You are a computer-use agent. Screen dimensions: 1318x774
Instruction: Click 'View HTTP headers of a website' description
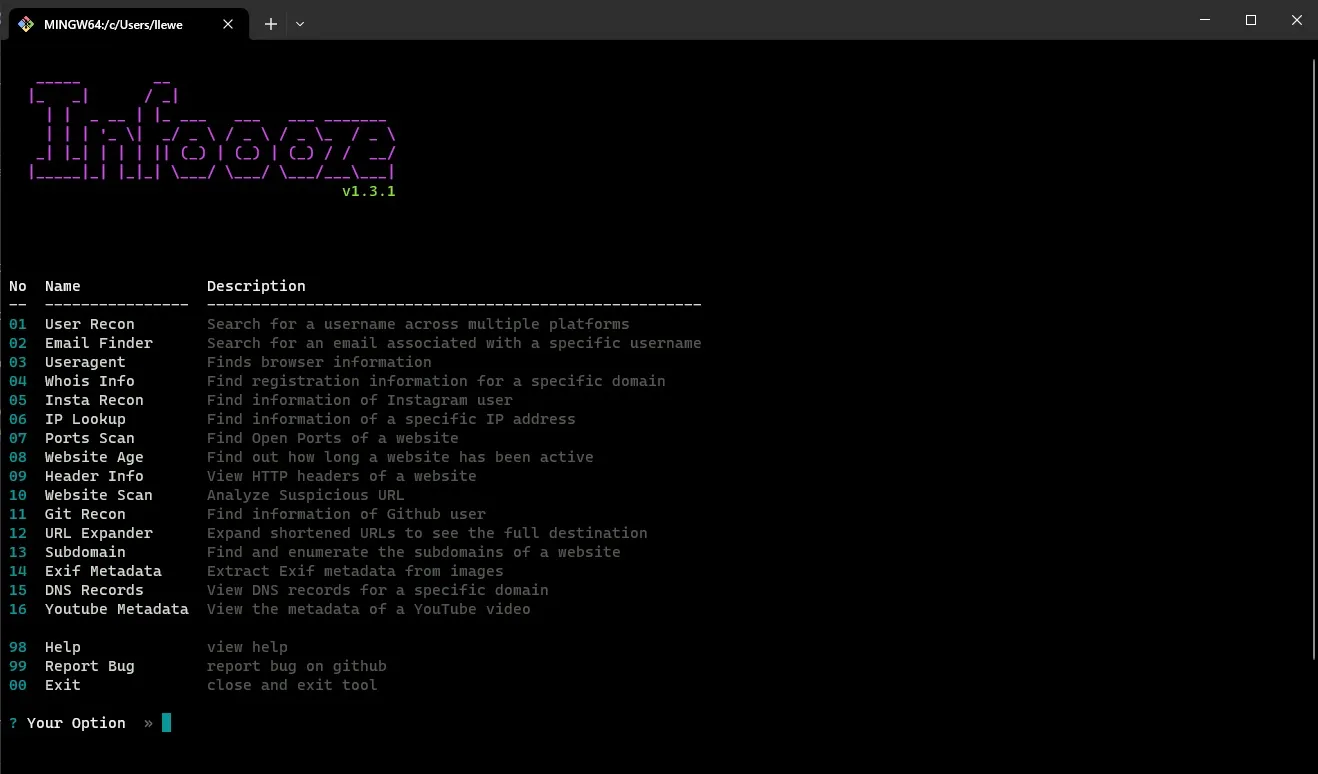click(x=342, y=476)
